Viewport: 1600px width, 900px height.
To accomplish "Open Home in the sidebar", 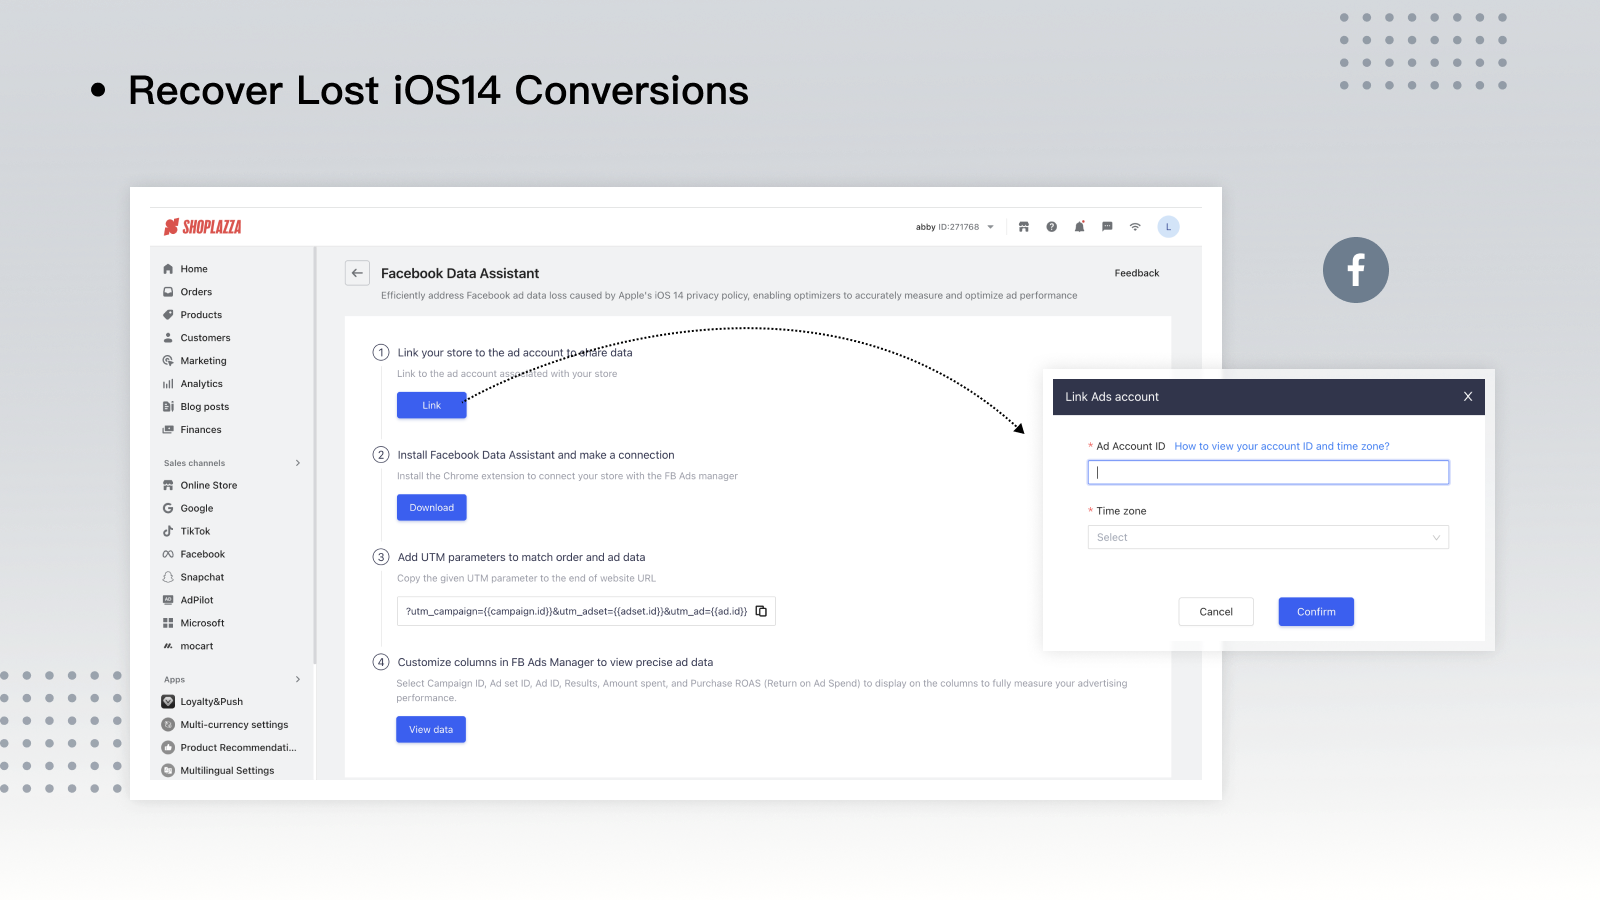I will [x=194, y=269].
